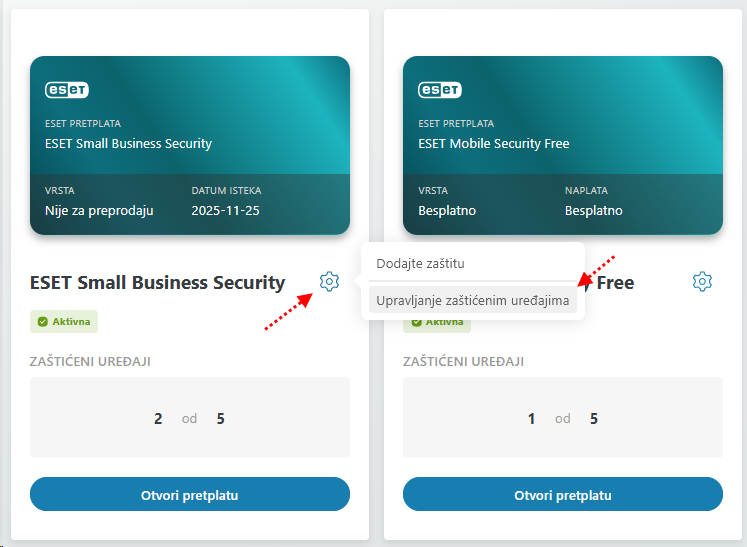Screen dimensions: 747x547
Task: Click 'Nije za preprodaju' type value
Action: pos(99,211)
